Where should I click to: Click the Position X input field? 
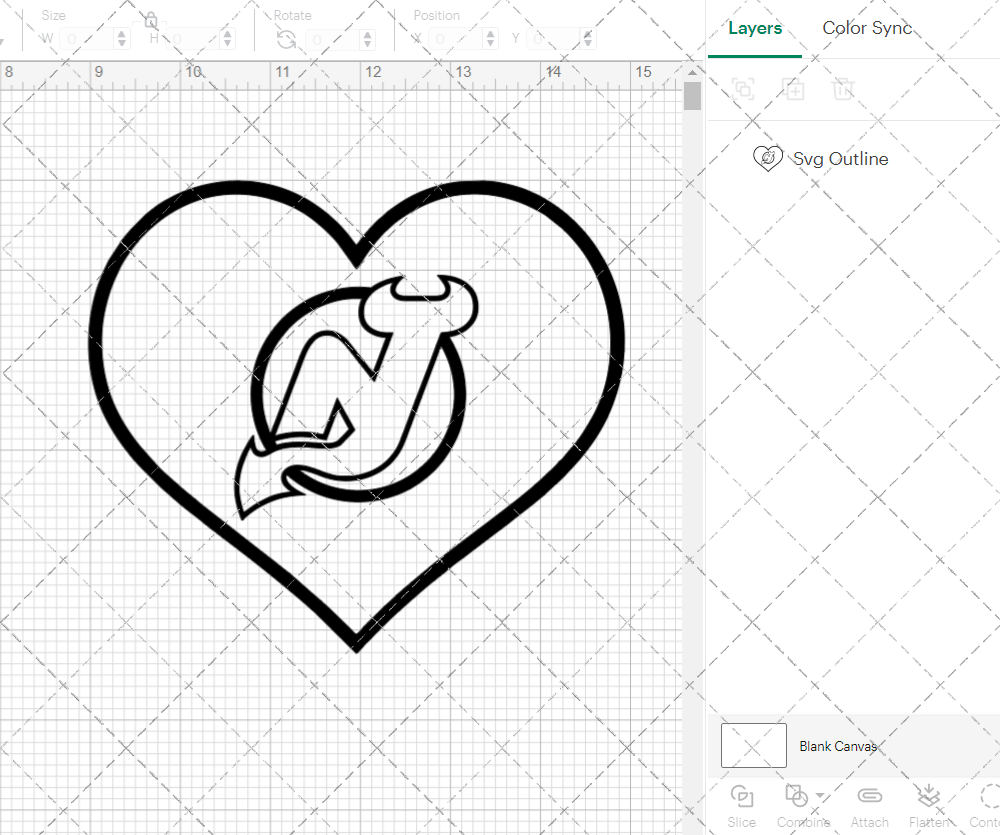(x=457, y=40)
